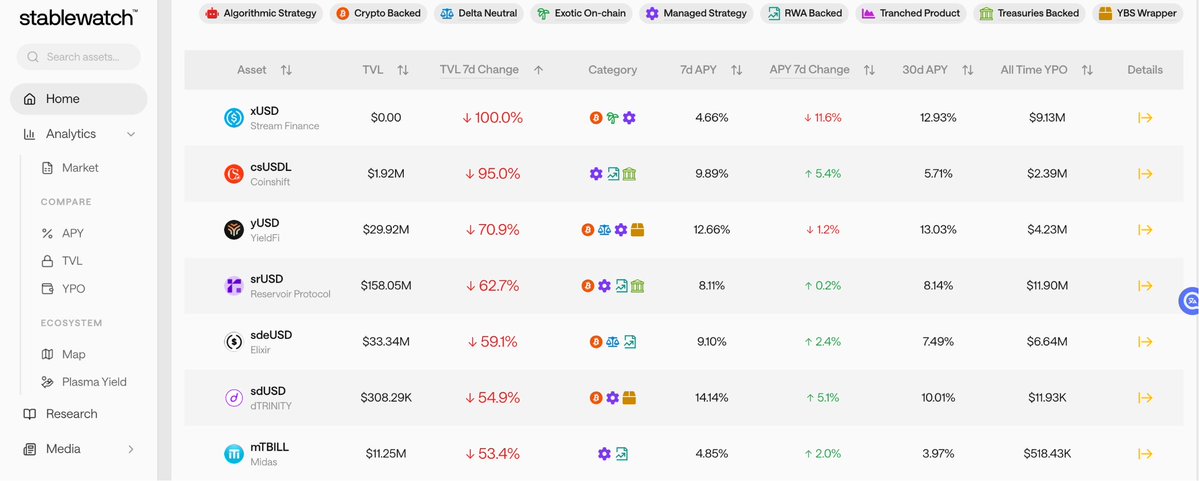Screen dimensions: 1199x481
Task: Click YBS Wrapper box icon in yUSD row
Action: pyautogui.click(x=638, y=229)
